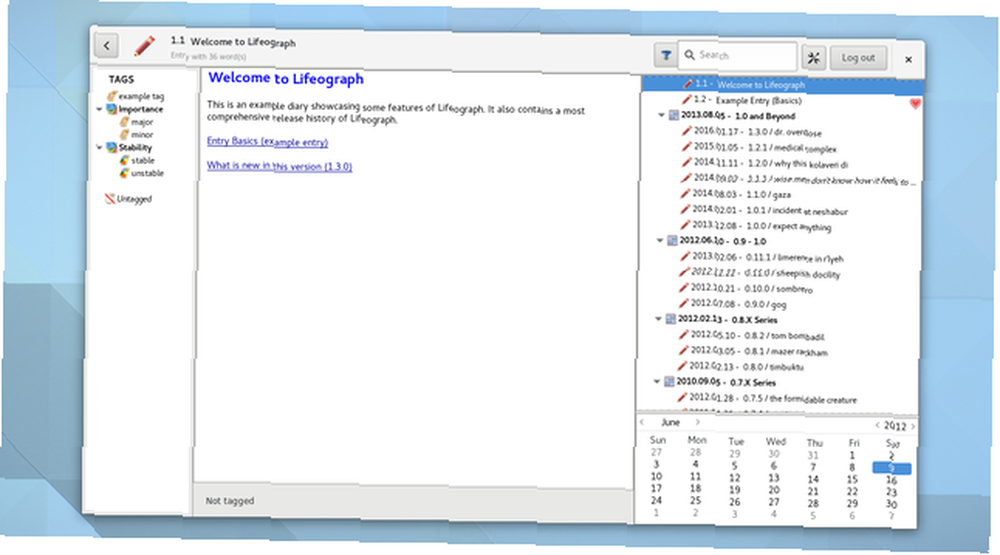The width and height of the screenshot is (1000, 555).
Task: Close the Lifeograph window
Action: (908, 59)
